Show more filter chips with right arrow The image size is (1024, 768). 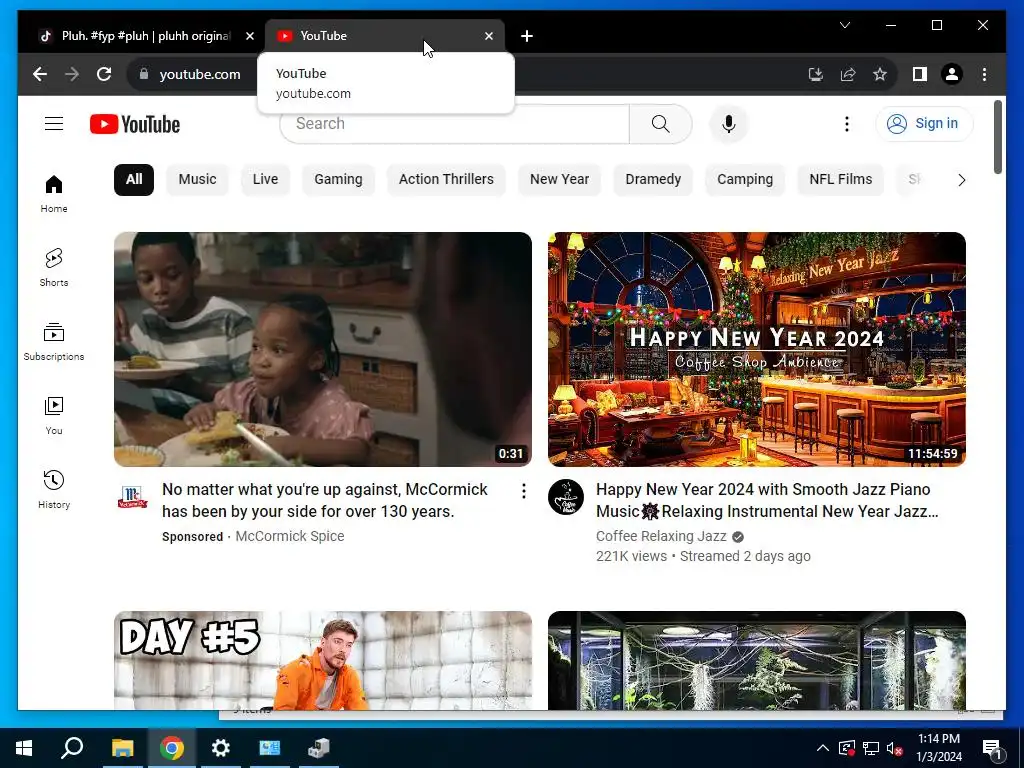[961, 180]
